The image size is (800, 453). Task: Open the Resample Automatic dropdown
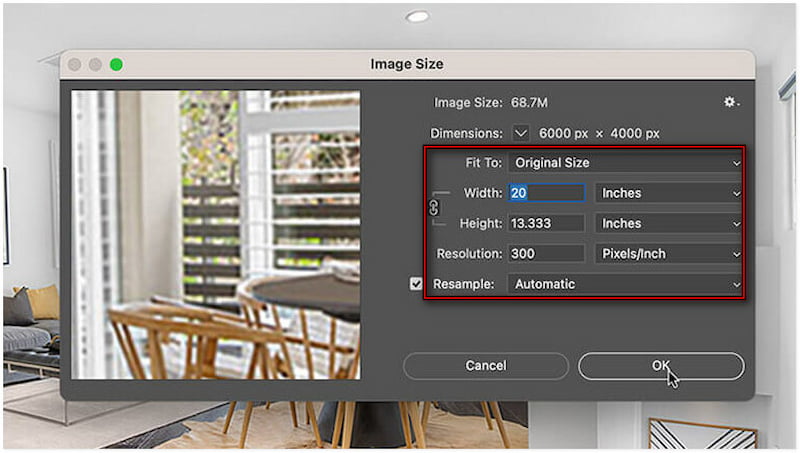[x=626, y=284]
